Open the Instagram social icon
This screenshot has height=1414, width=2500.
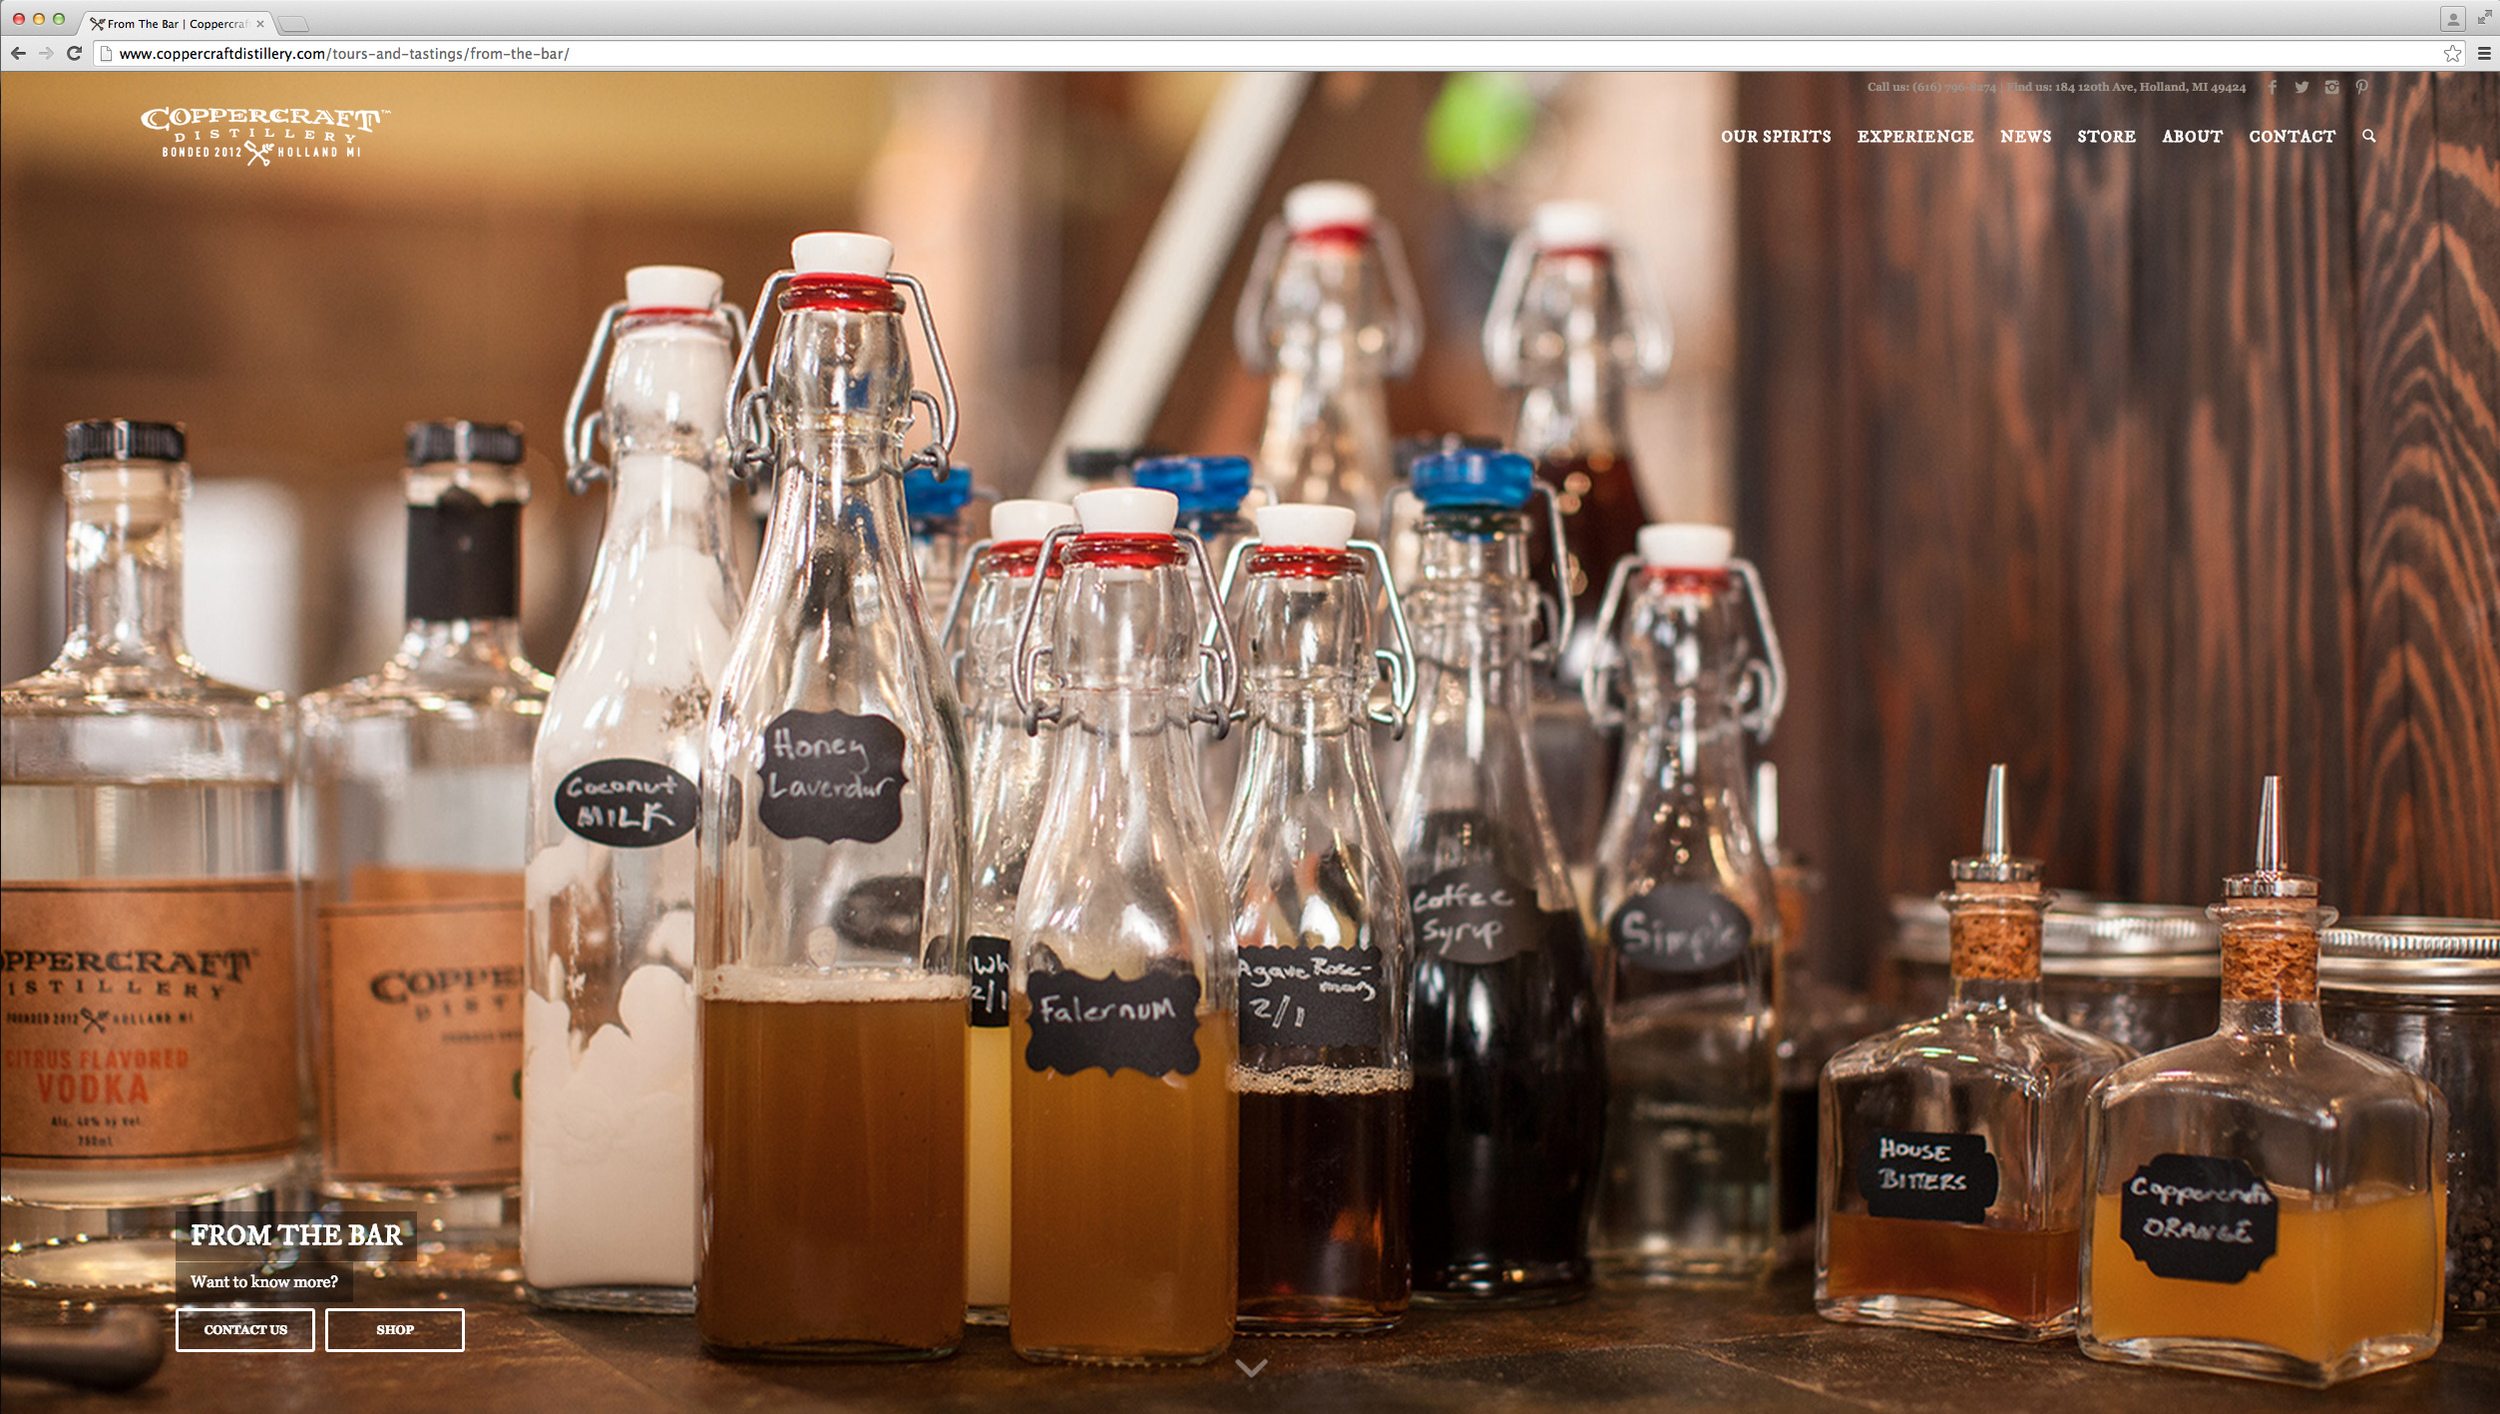(x=2332, y=87)
